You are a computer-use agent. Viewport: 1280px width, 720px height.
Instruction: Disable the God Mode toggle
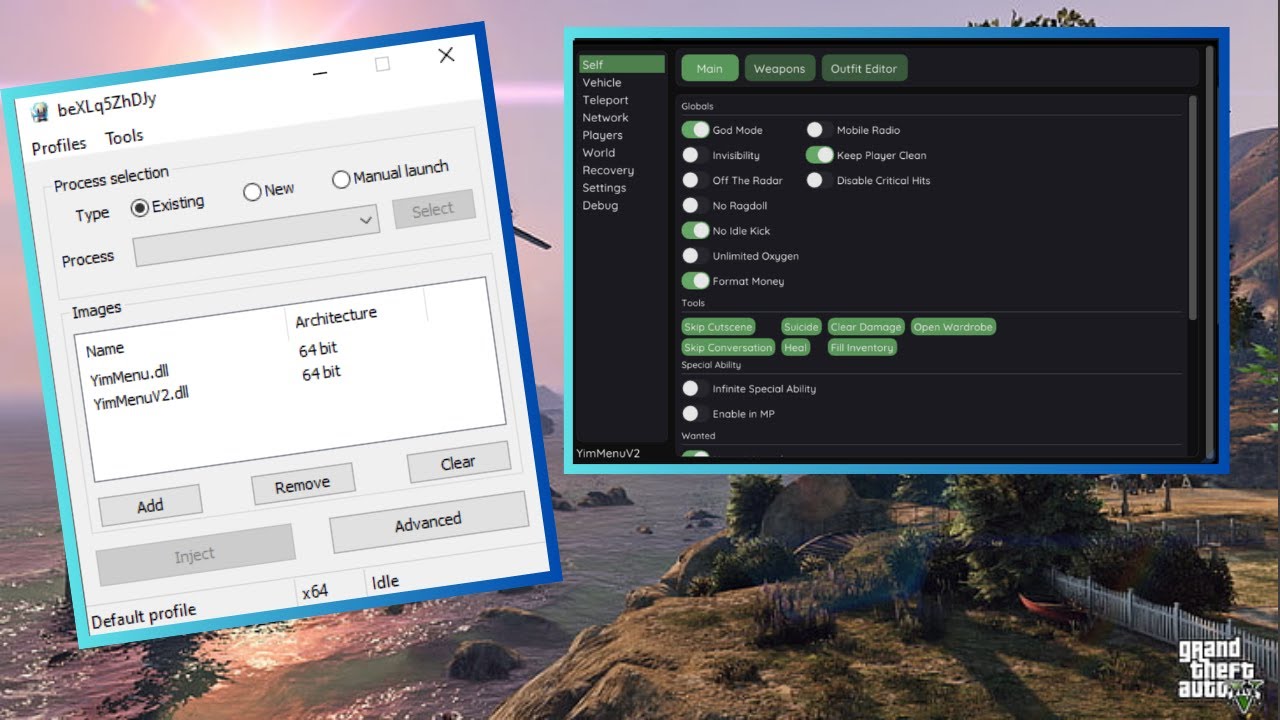tap(695, 130)
